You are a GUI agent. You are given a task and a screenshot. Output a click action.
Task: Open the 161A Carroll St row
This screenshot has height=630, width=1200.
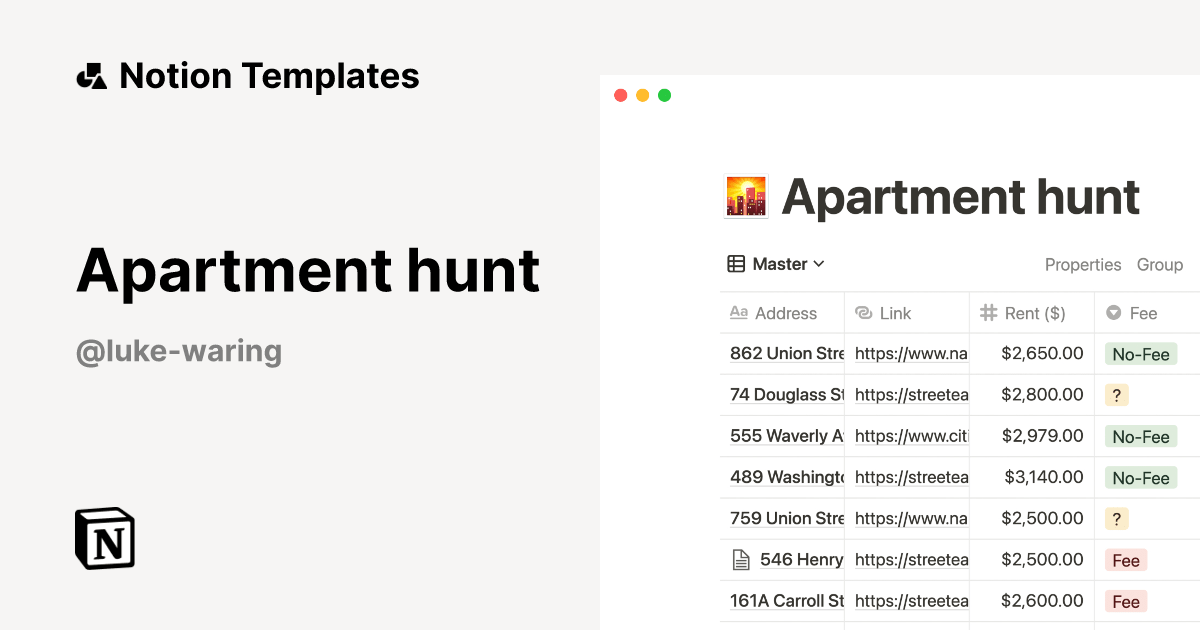coord(787,601)
